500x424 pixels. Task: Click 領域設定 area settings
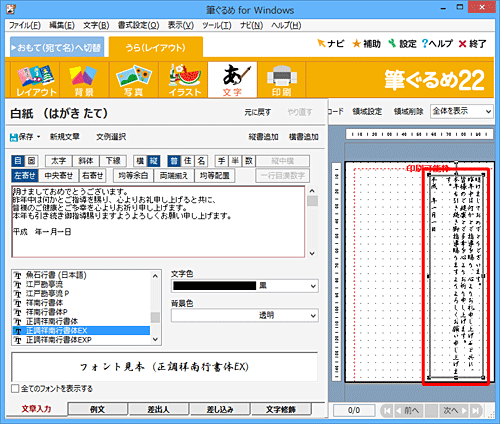click(367, 111)
